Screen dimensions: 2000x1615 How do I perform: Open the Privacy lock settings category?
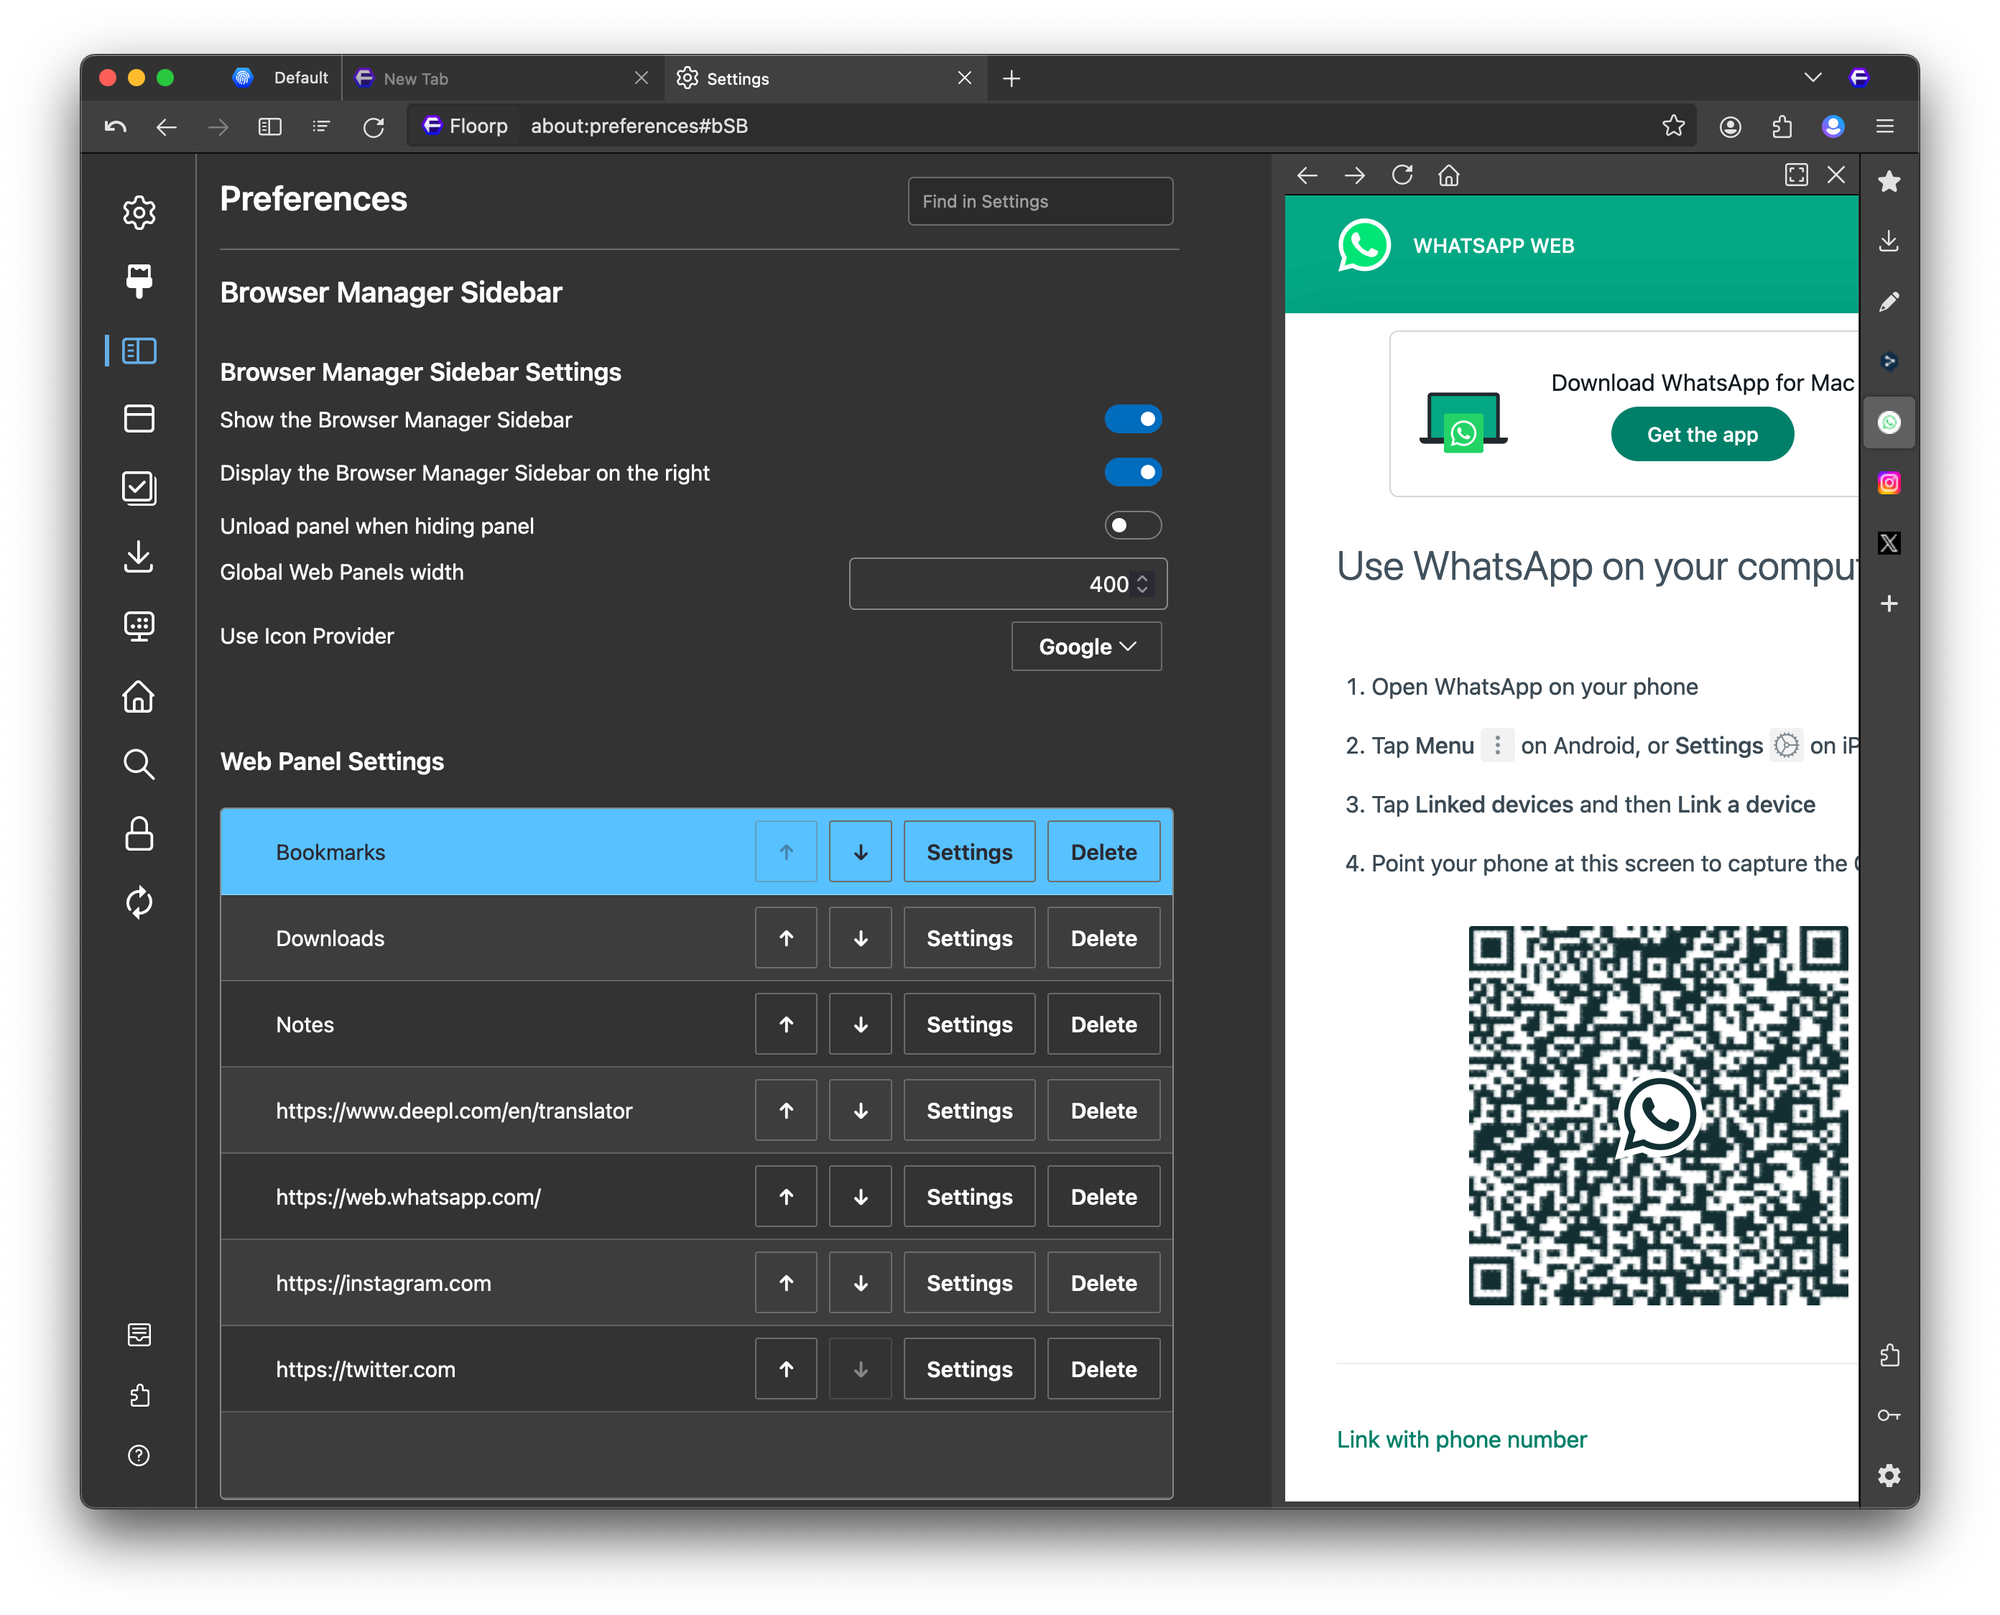pos(139,833)
